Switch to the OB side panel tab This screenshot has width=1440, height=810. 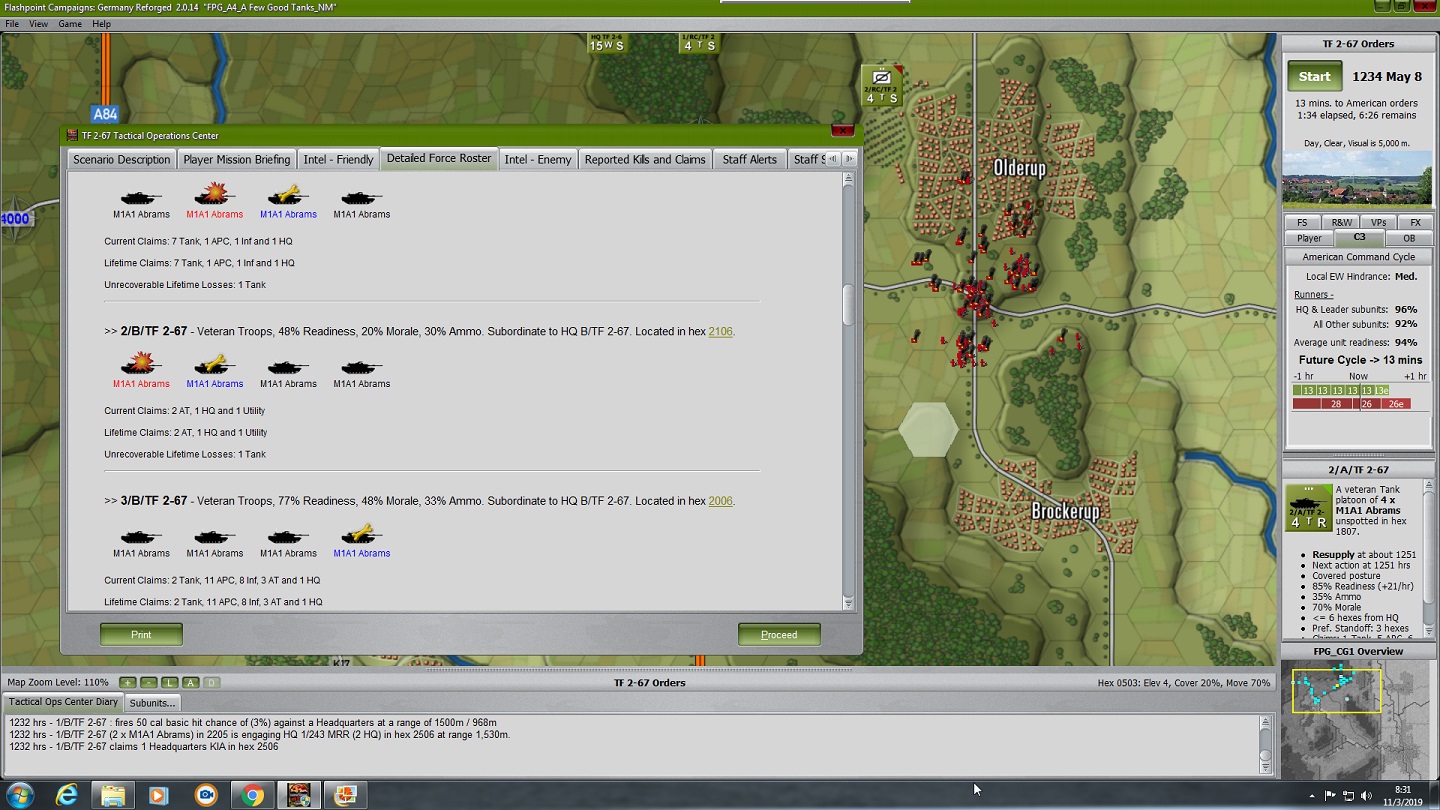pos(1409,238)
